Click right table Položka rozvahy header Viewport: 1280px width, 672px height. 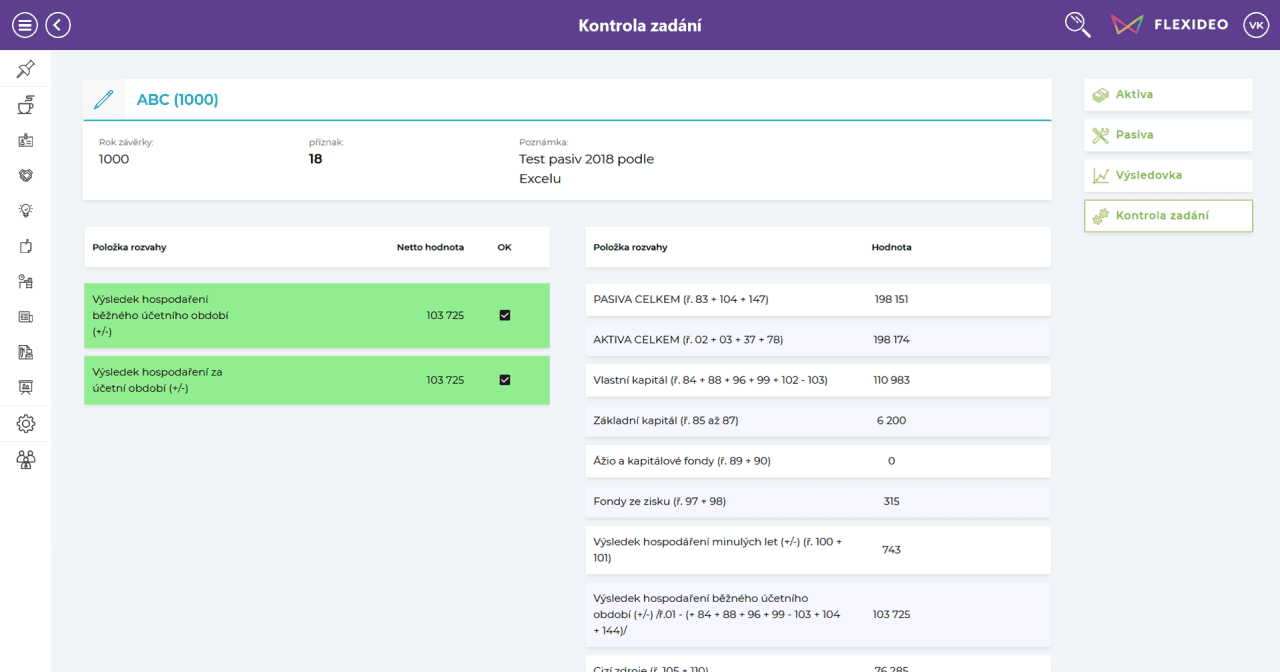[x=630, y=247]
